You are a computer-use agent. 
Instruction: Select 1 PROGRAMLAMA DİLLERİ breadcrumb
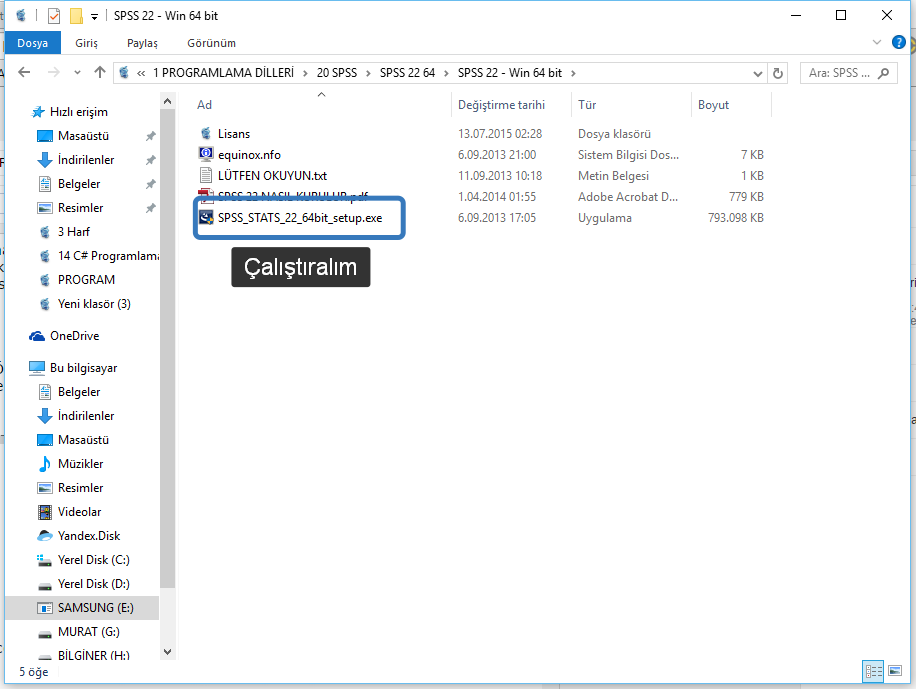click(223, 73)
